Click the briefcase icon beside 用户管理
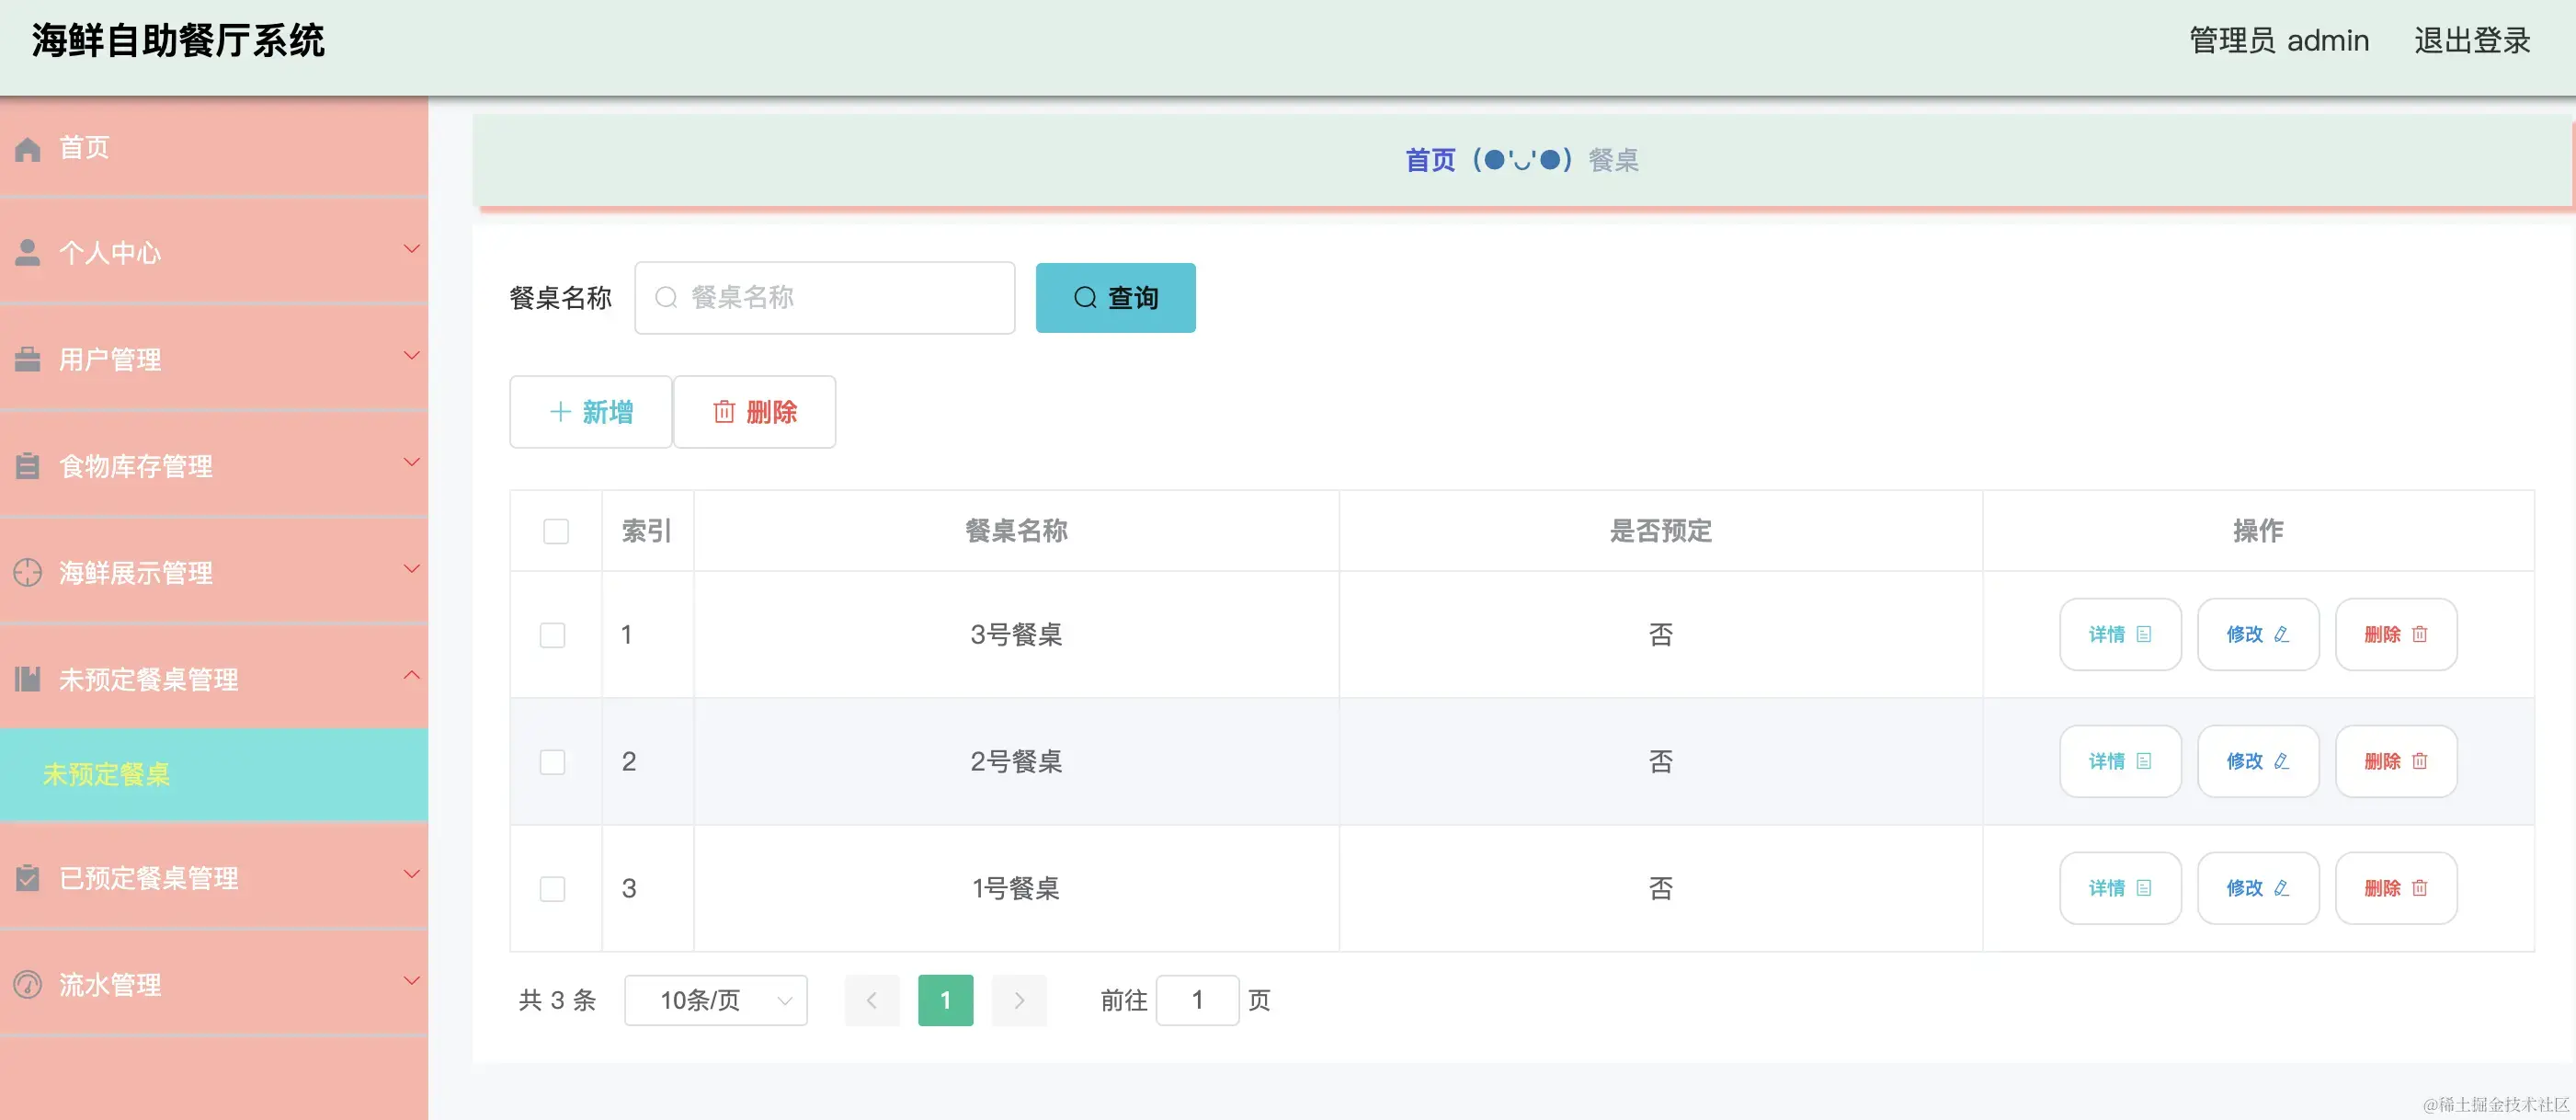2576x1120 pixels. pos(28,359)
